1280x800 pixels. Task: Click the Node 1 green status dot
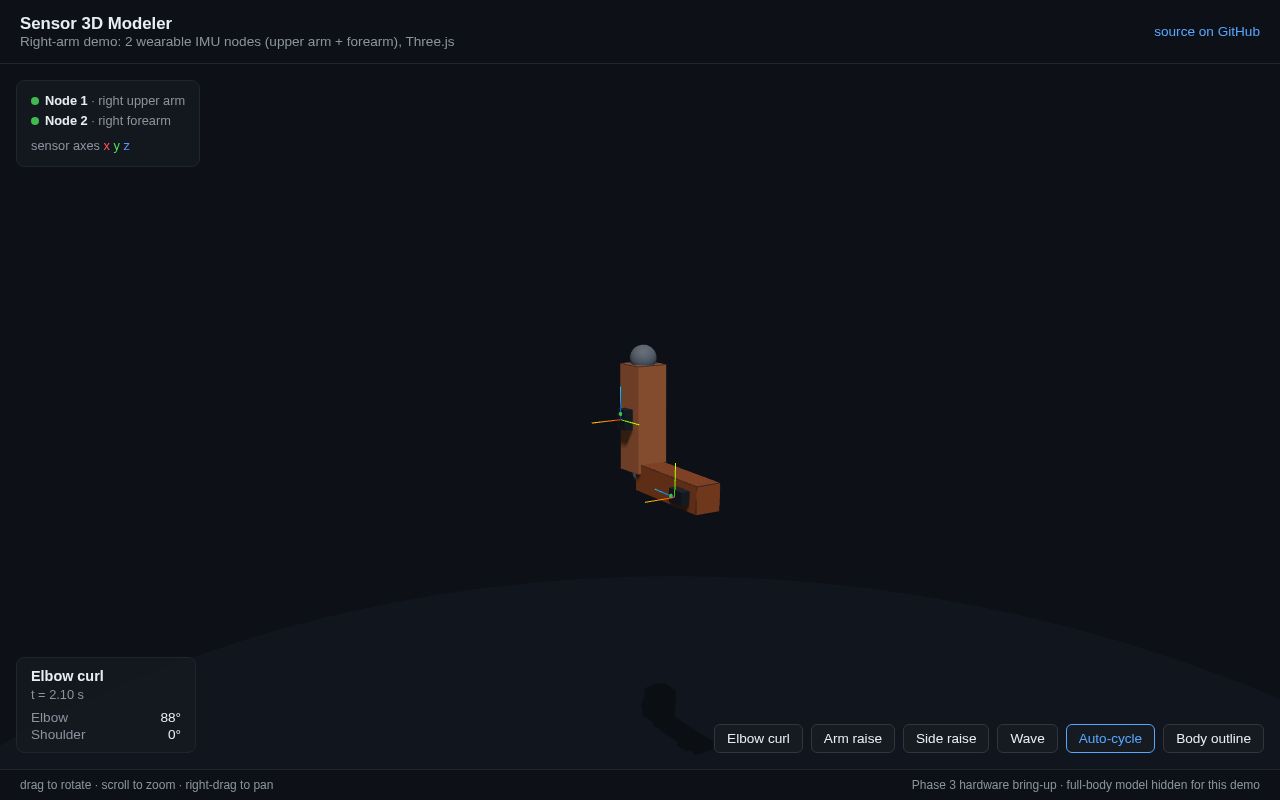(35, 101)
